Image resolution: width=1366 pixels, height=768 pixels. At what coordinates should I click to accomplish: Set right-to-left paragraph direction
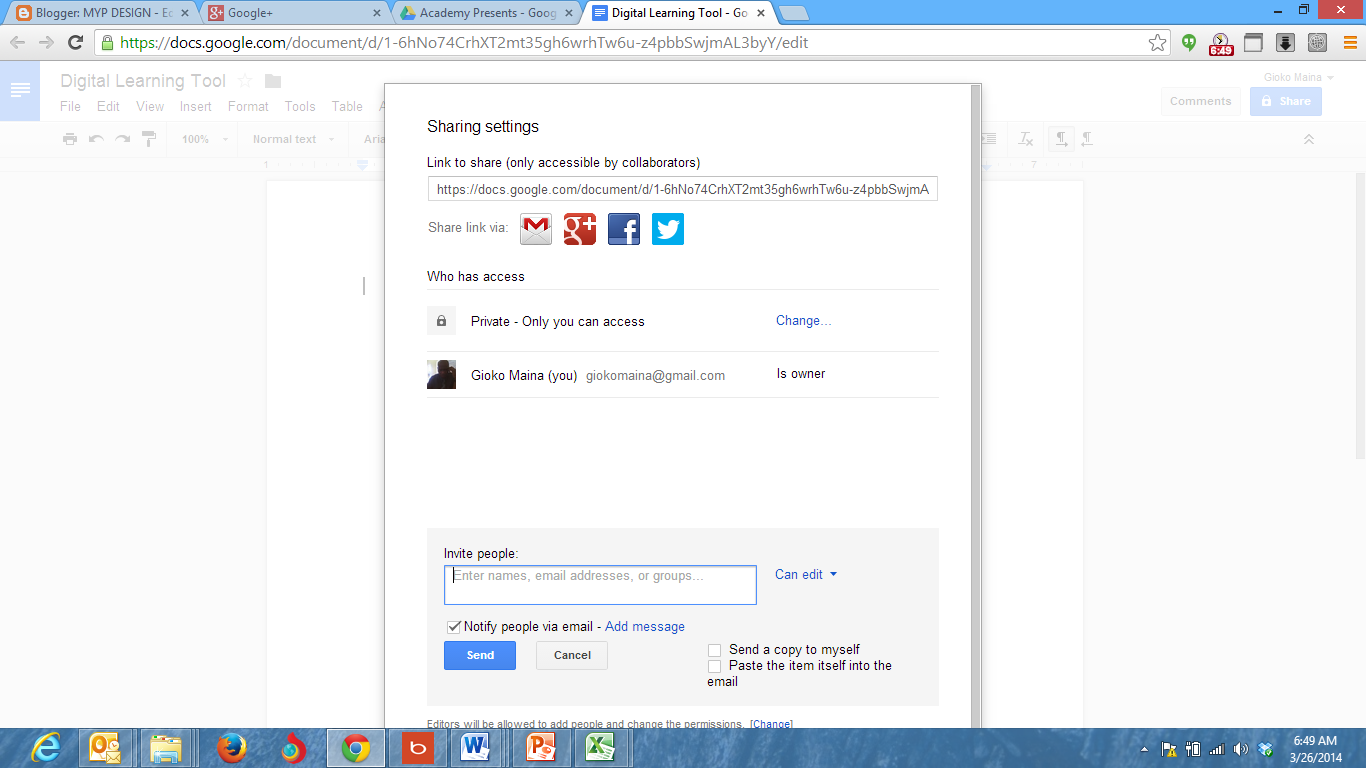pos(1087,139)
